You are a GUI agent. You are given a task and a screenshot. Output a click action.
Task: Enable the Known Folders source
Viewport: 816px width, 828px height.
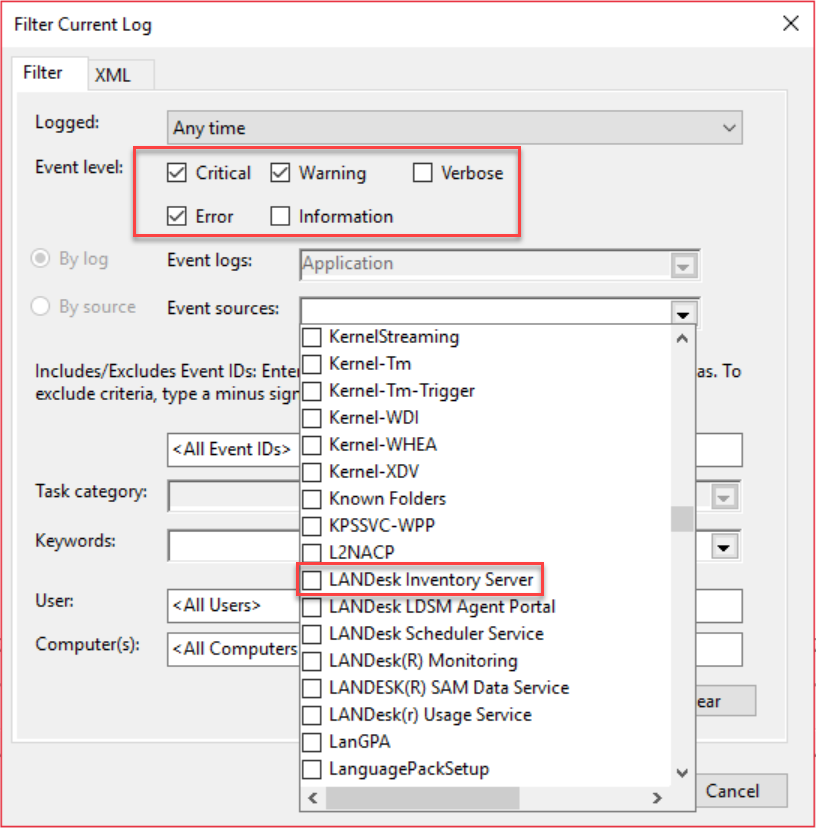[311, 499]
